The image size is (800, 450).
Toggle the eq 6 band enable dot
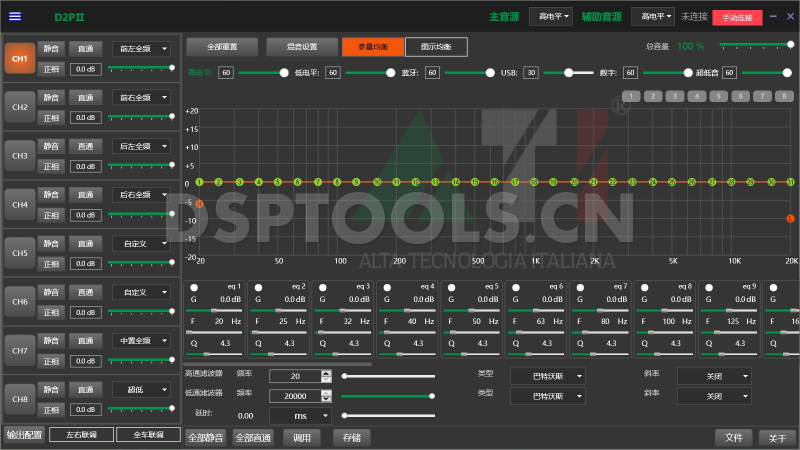[516, 287]
